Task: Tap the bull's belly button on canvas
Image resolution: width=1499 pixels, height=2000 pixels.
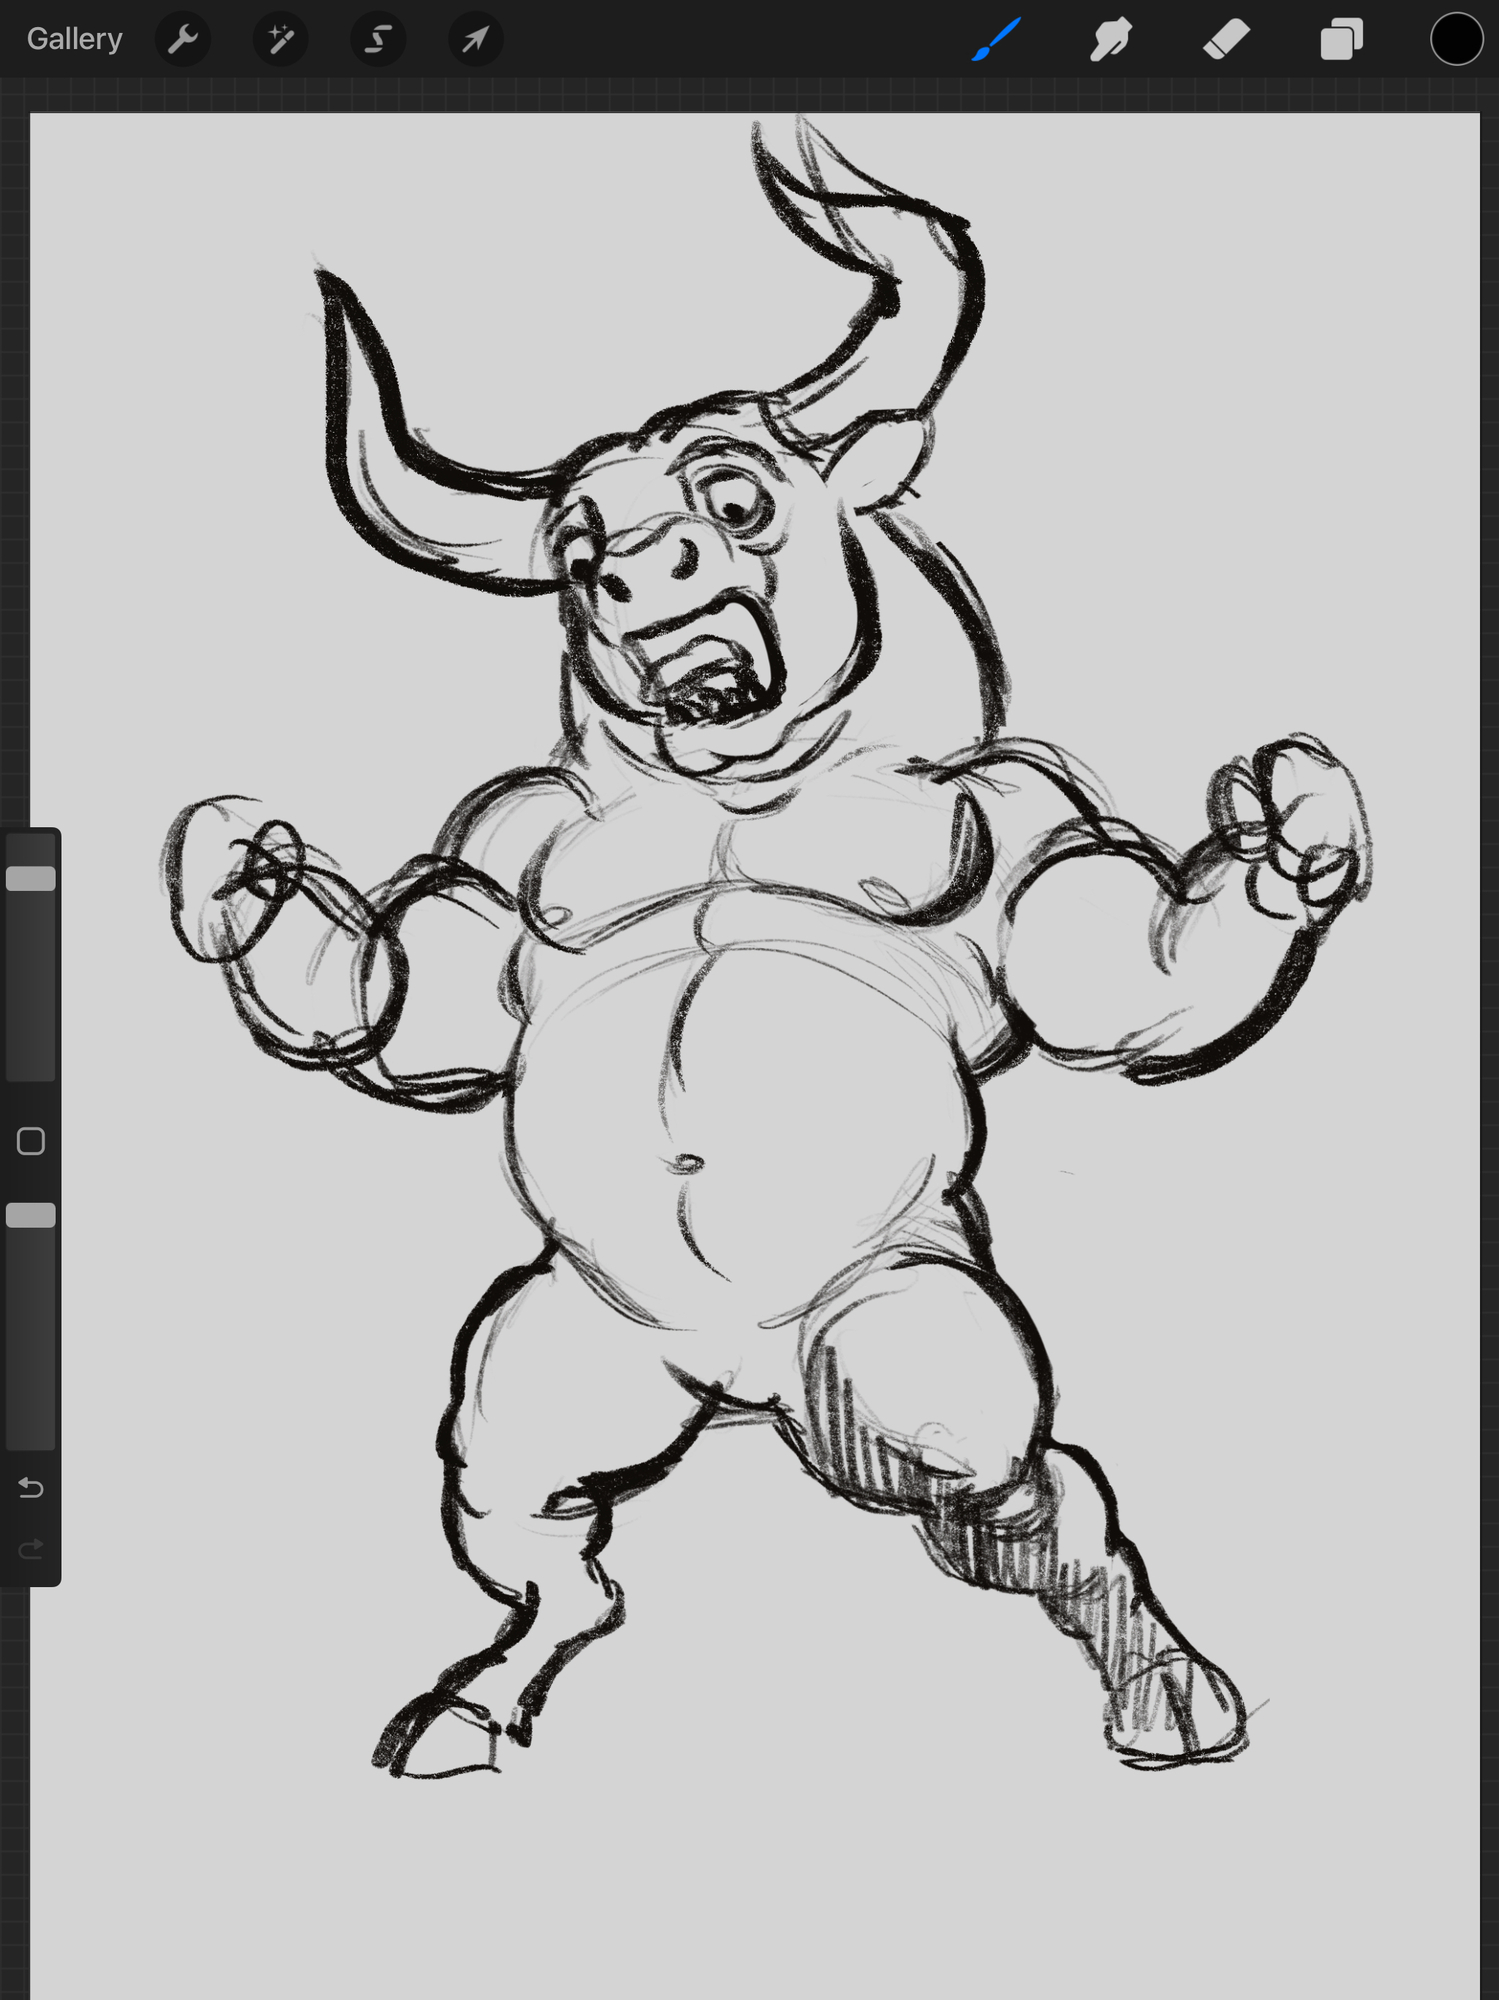Action: (x=686, y=1162)
